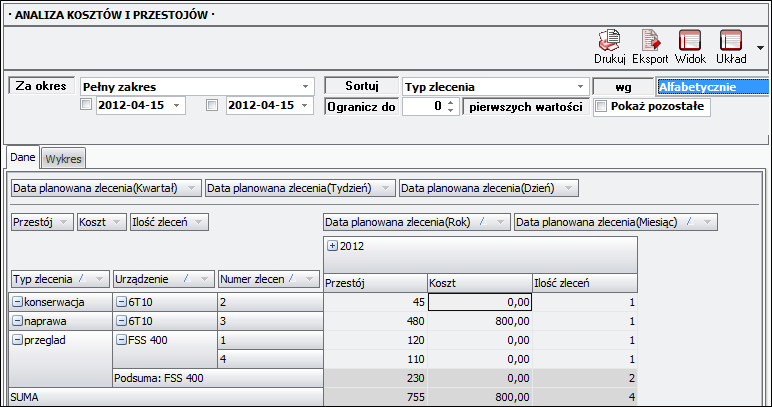The height and width of the screenshot is (407, 772).
Task: Enable the Pokaż pozostałe checkbox
Action: pyautogui.click(x=601, y=106)
